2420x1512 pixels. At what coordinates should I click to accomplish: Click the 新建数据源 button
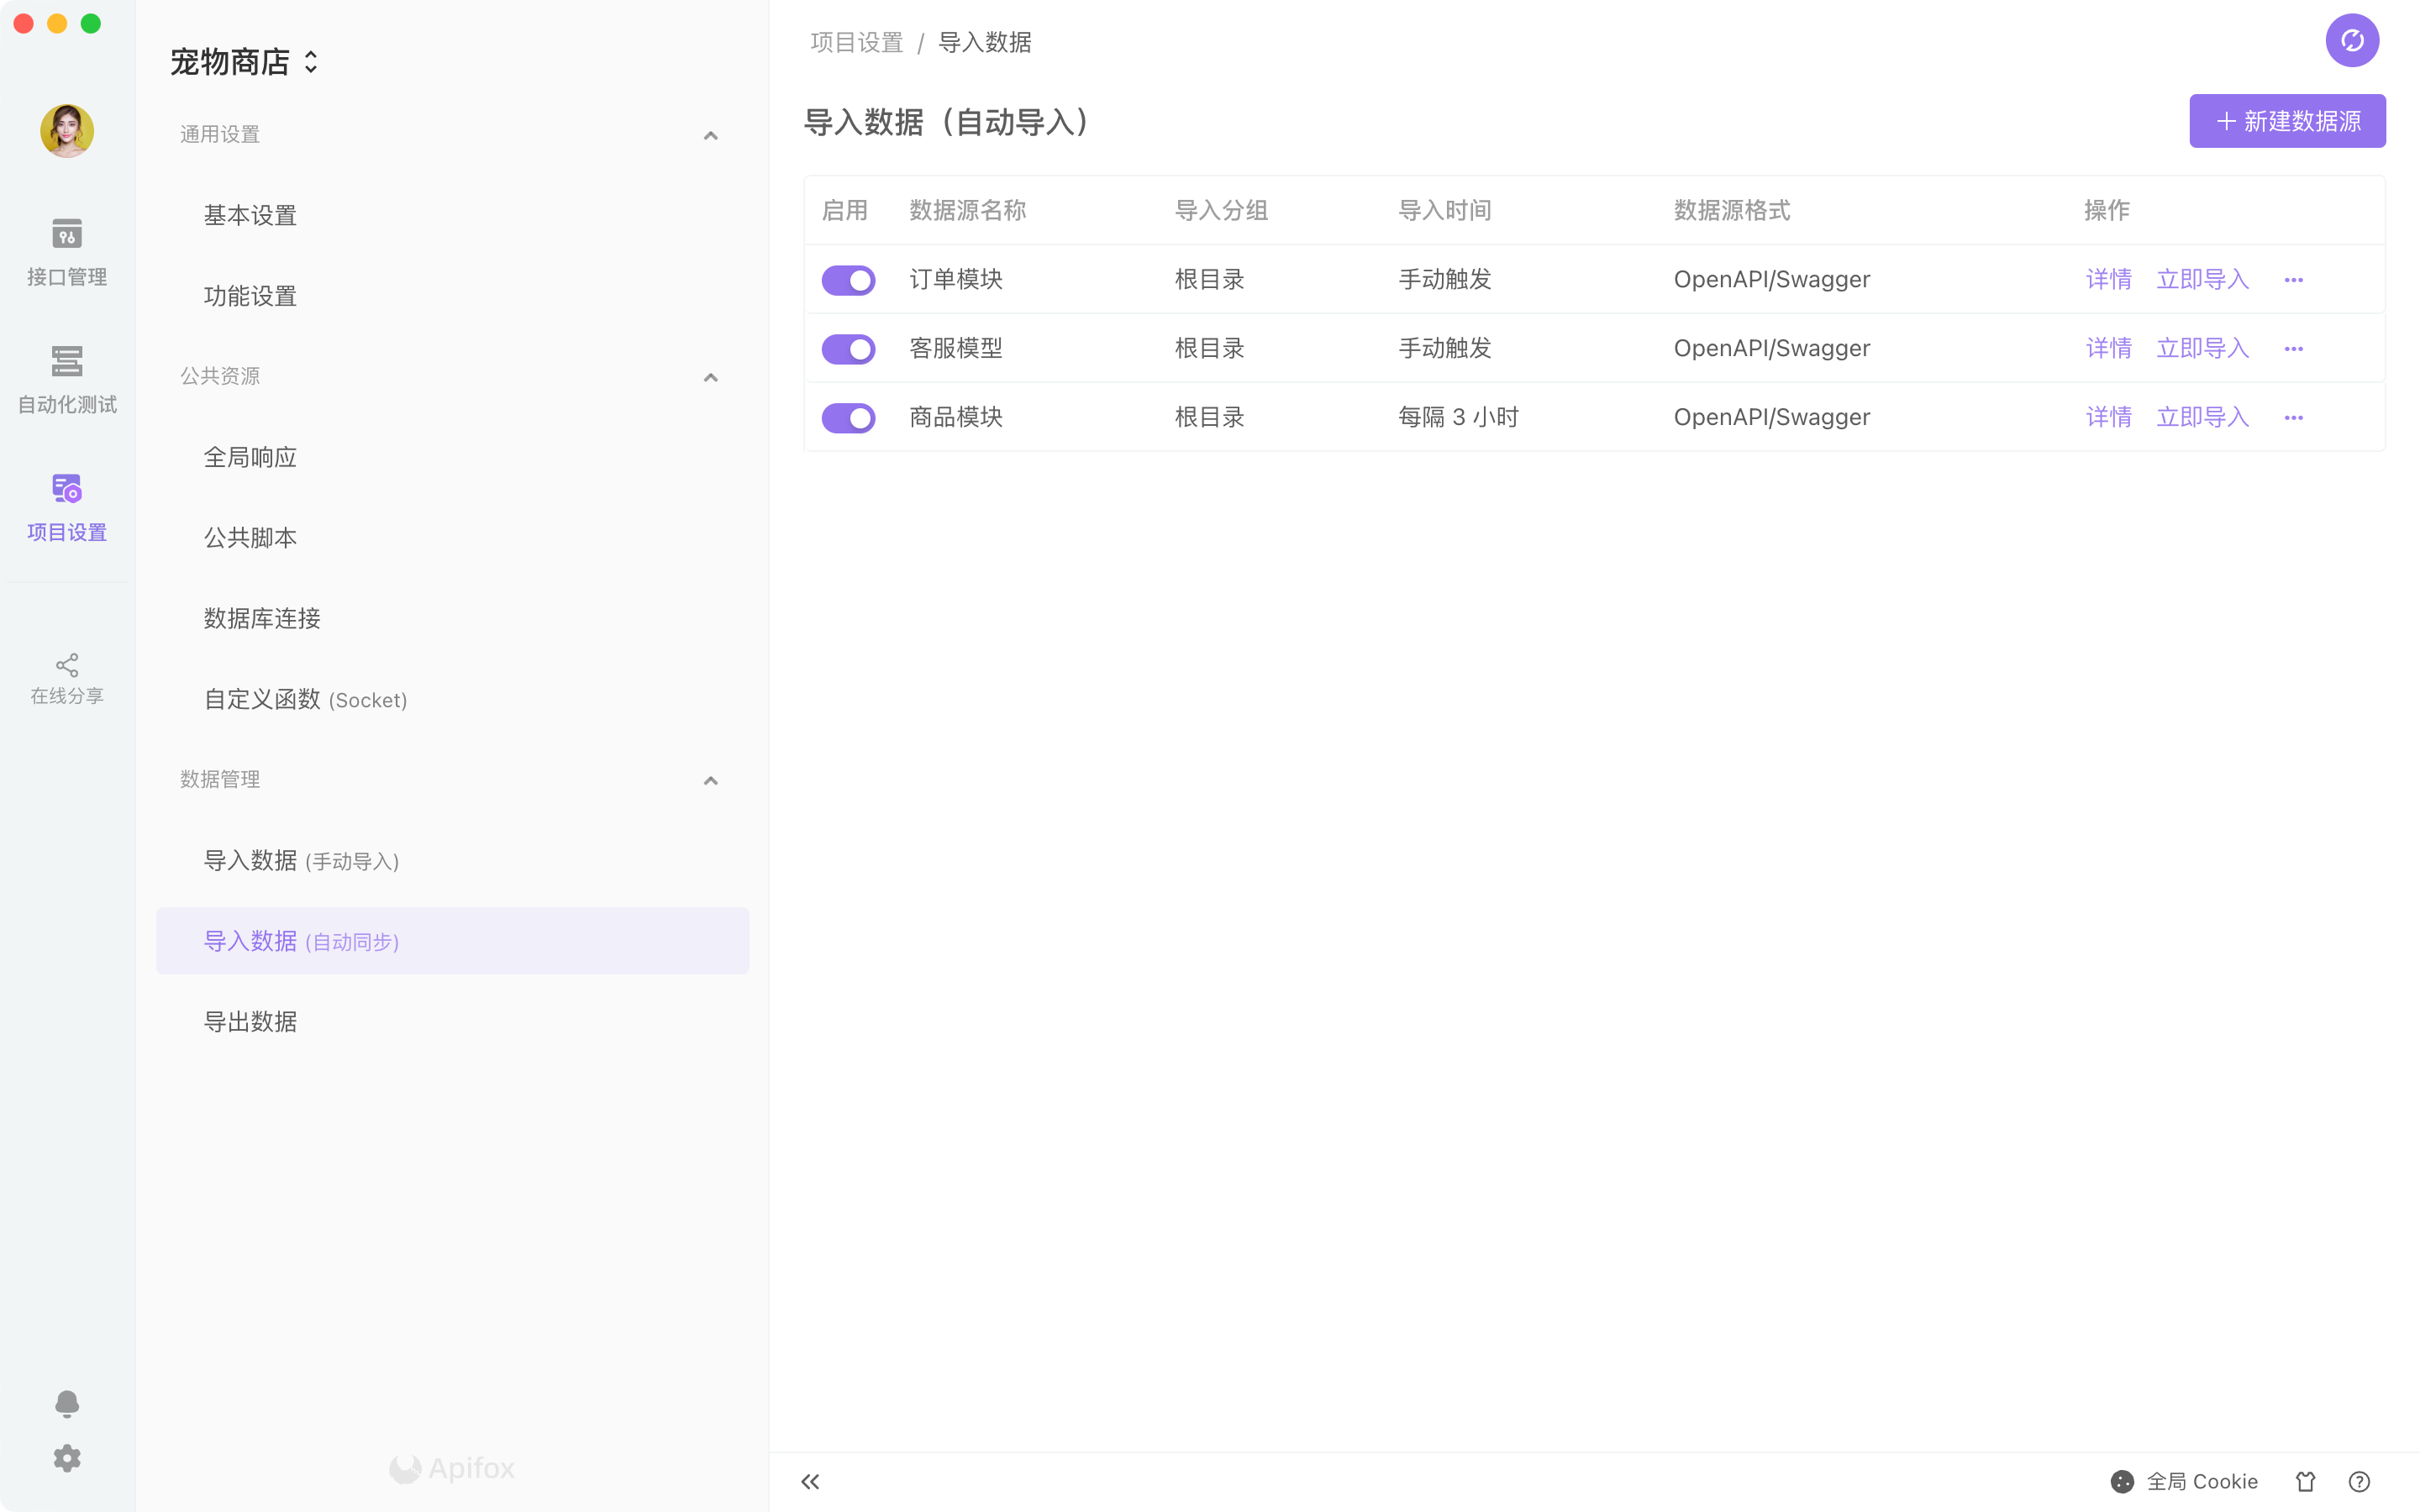[2287, 121]
